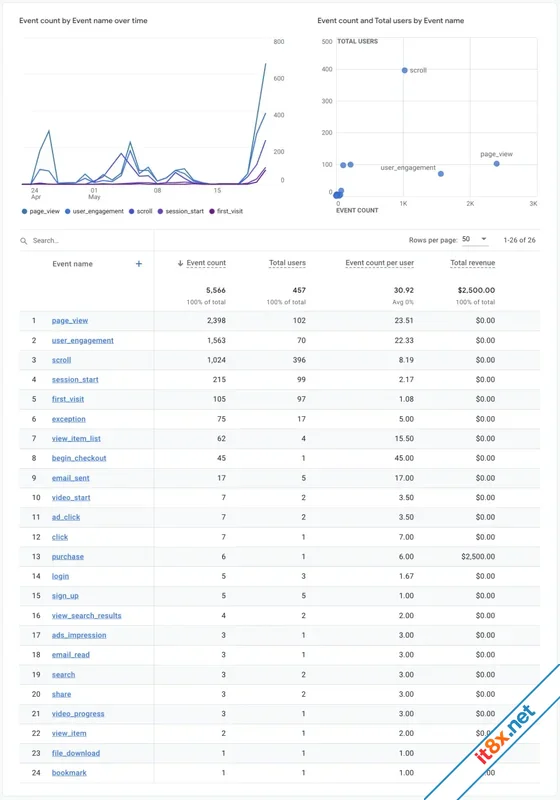The width and height of the screenshot is (560, 800).
Task: Open the purchase event link
Action: [x=68, y=557]
